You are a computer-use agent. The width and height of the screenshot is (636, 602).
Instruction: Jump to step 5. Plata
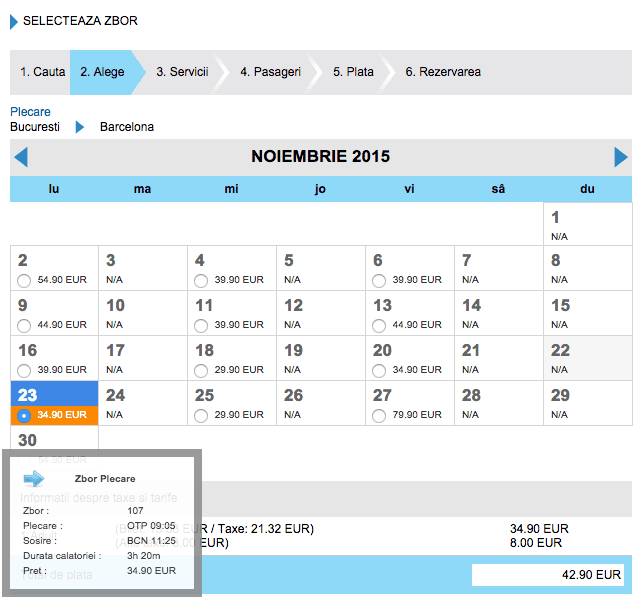[x=353, y=72]
